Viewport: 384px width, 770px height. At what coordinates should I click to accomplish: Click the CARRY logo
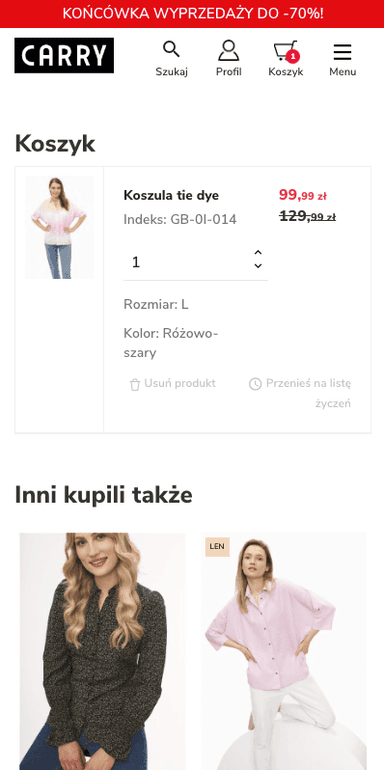click(x=64, y=55)
